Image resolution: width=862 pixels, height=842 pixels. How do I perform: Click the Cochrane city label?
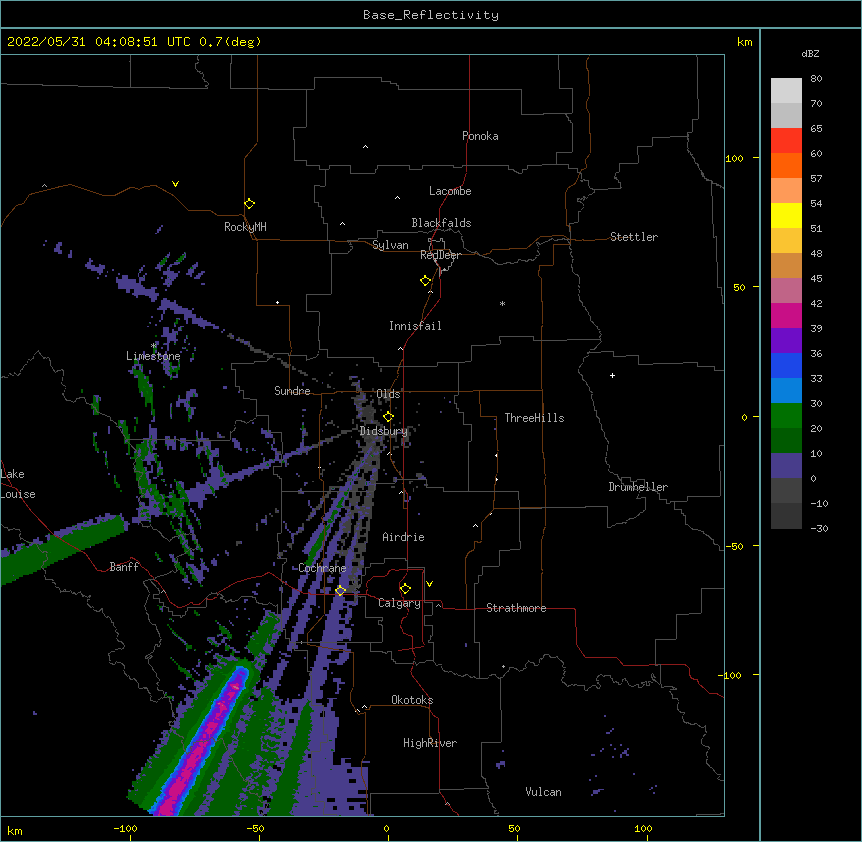pyautogui.click(x=322, y=568)
